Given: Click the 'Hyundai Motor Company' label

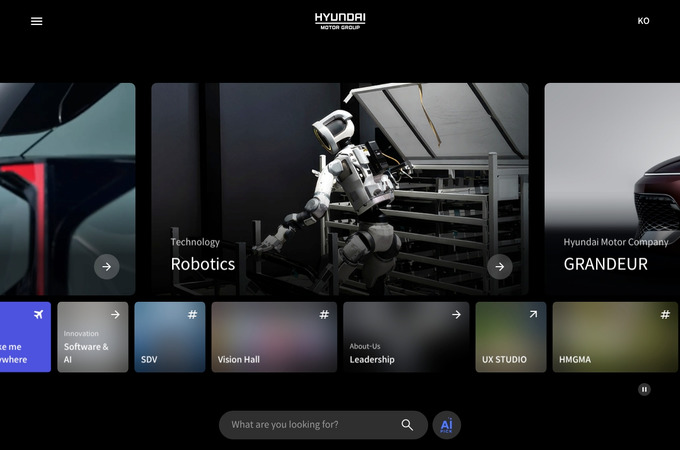Looking at the screenshot, I should [x=616, y=242].
